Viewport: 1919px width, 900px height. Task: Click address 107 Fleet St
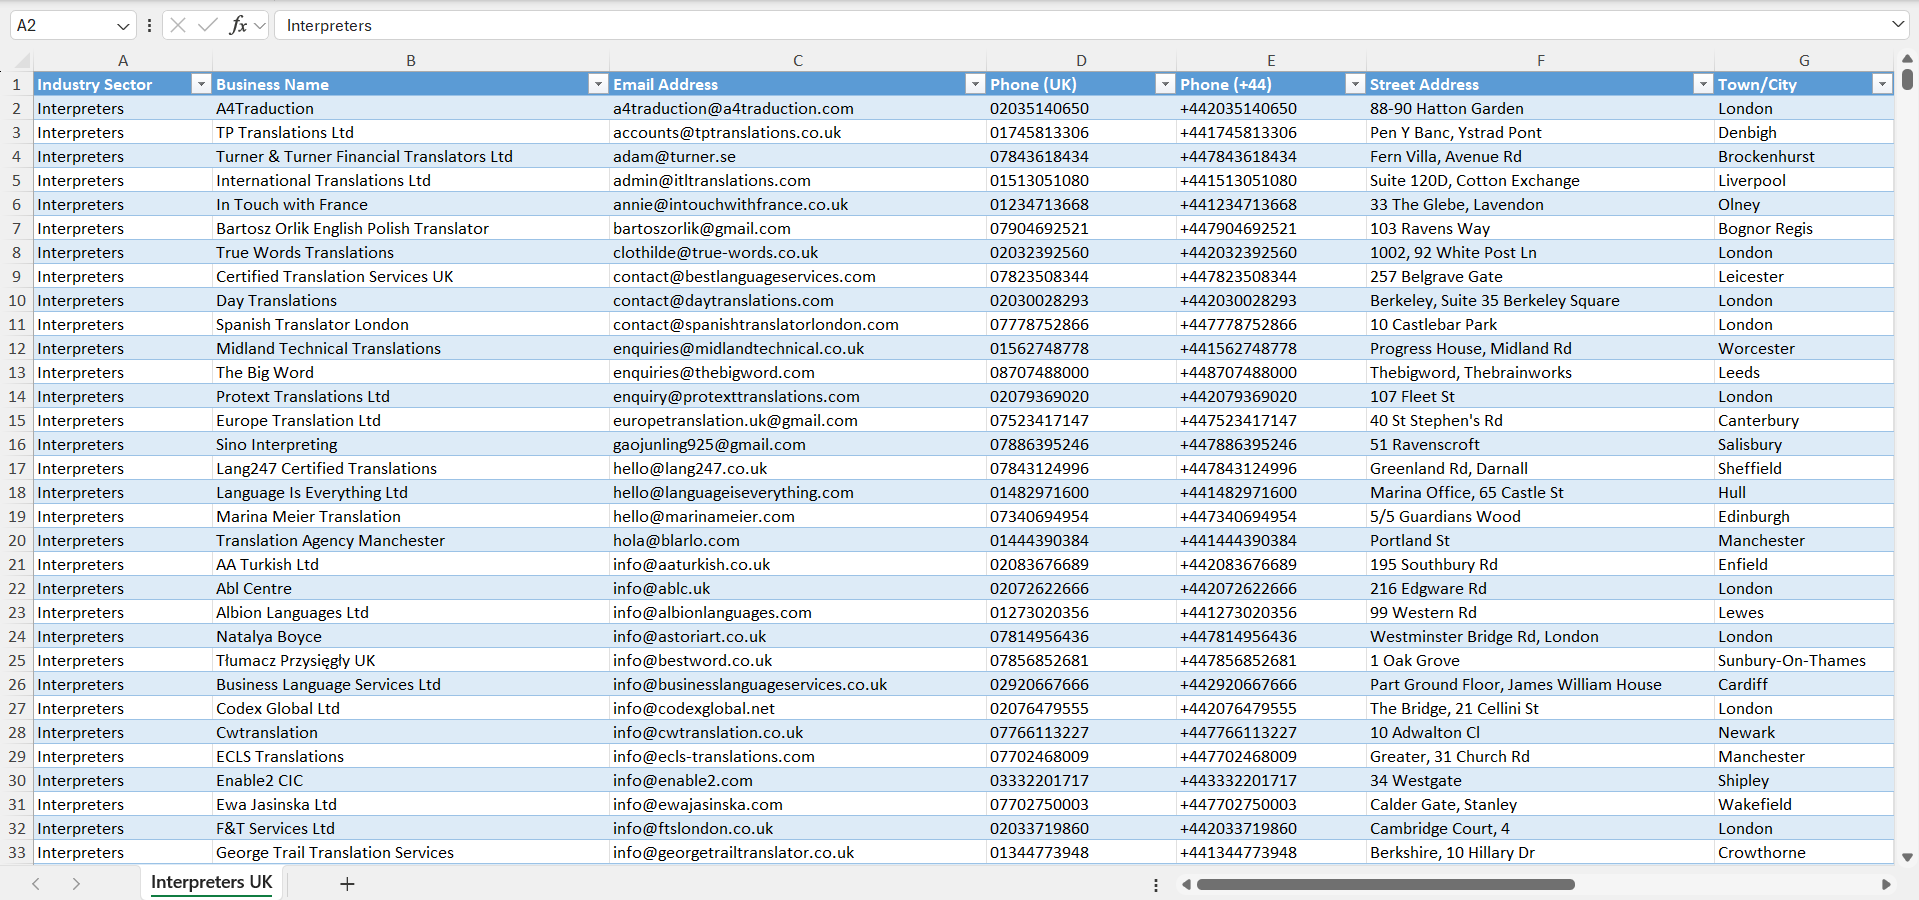[x=1540, y=396]
